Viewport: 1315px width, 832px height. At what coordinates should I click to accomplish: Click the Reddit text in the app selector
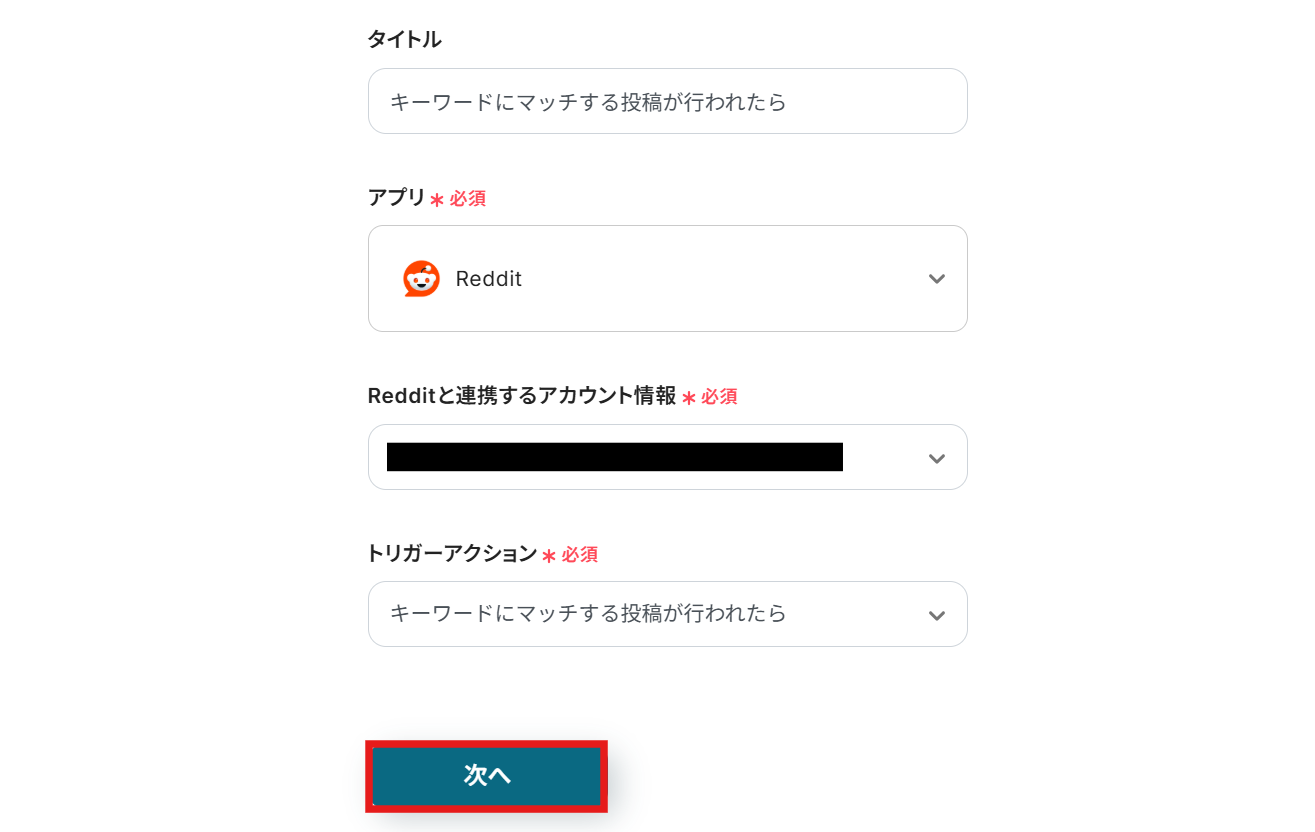[x=488, y=279]
